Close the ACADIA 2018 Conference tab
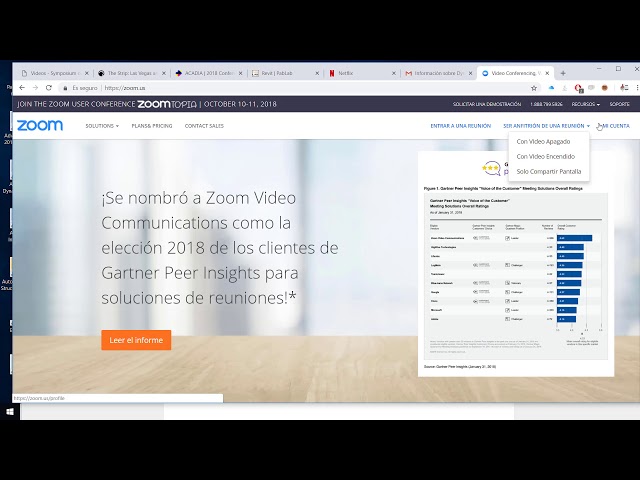 240,73
